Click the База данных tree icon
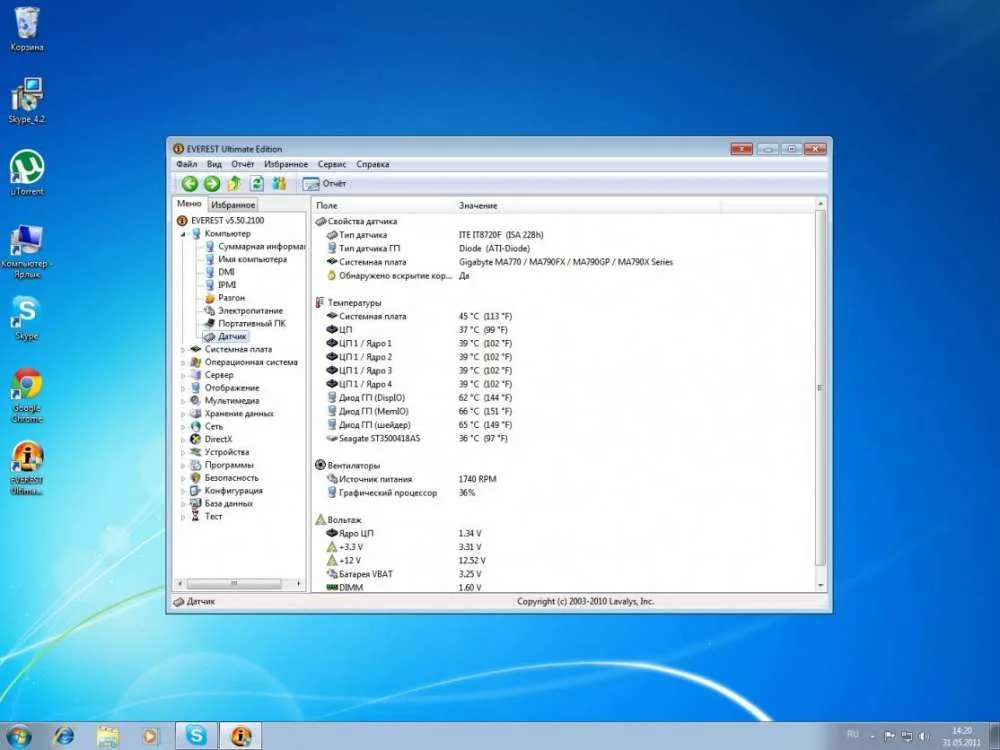The height and width of the screenshot is (750, 1000). click(196, 503)
